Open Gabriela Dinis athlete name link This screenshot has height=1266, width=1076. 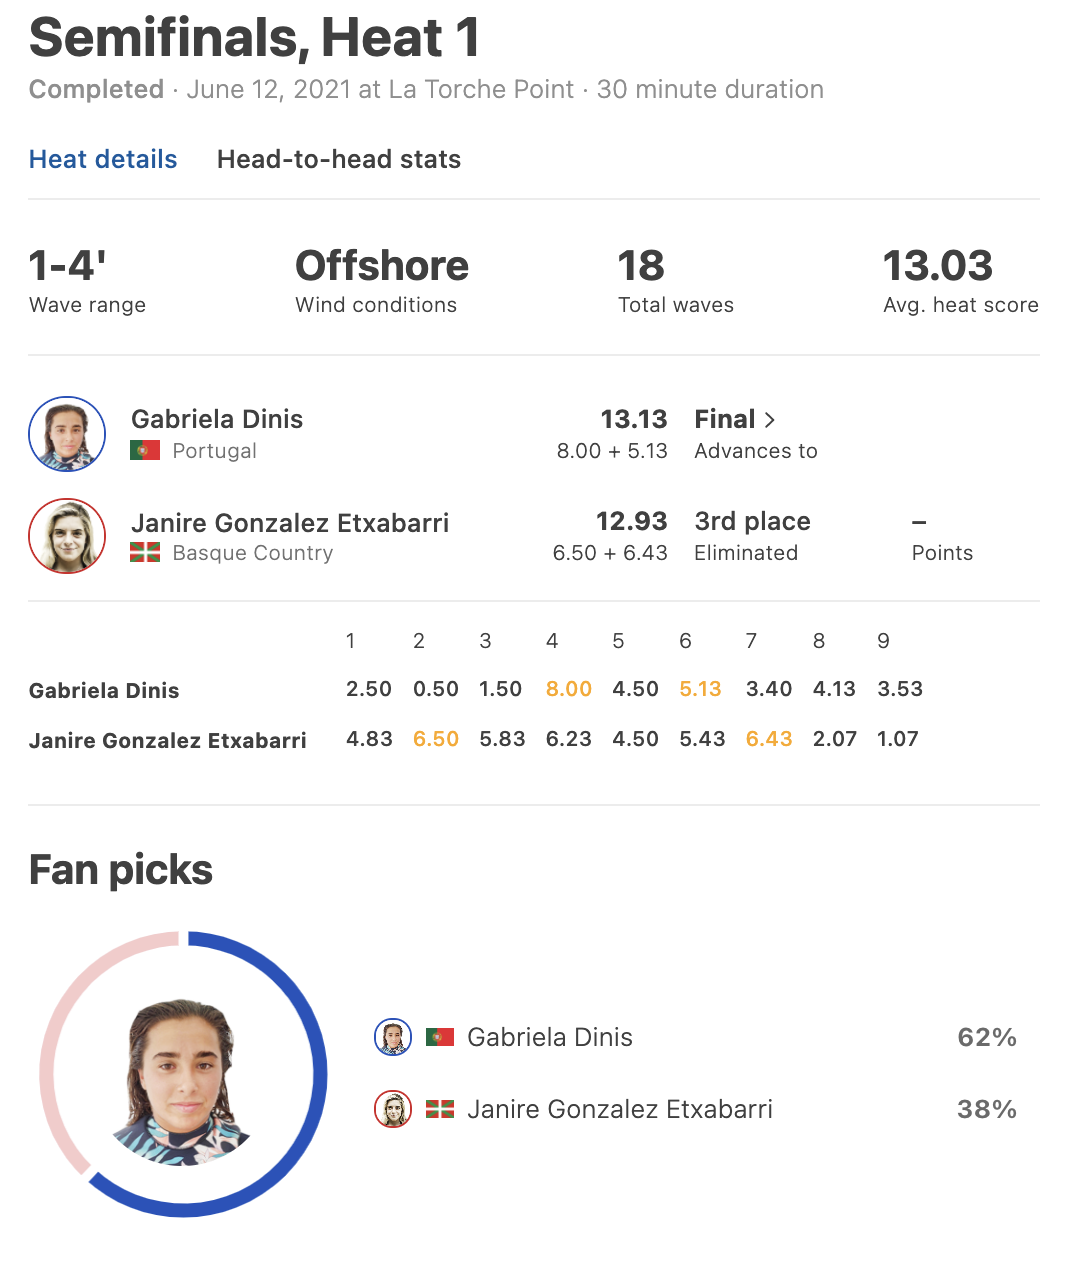(217, 419)
